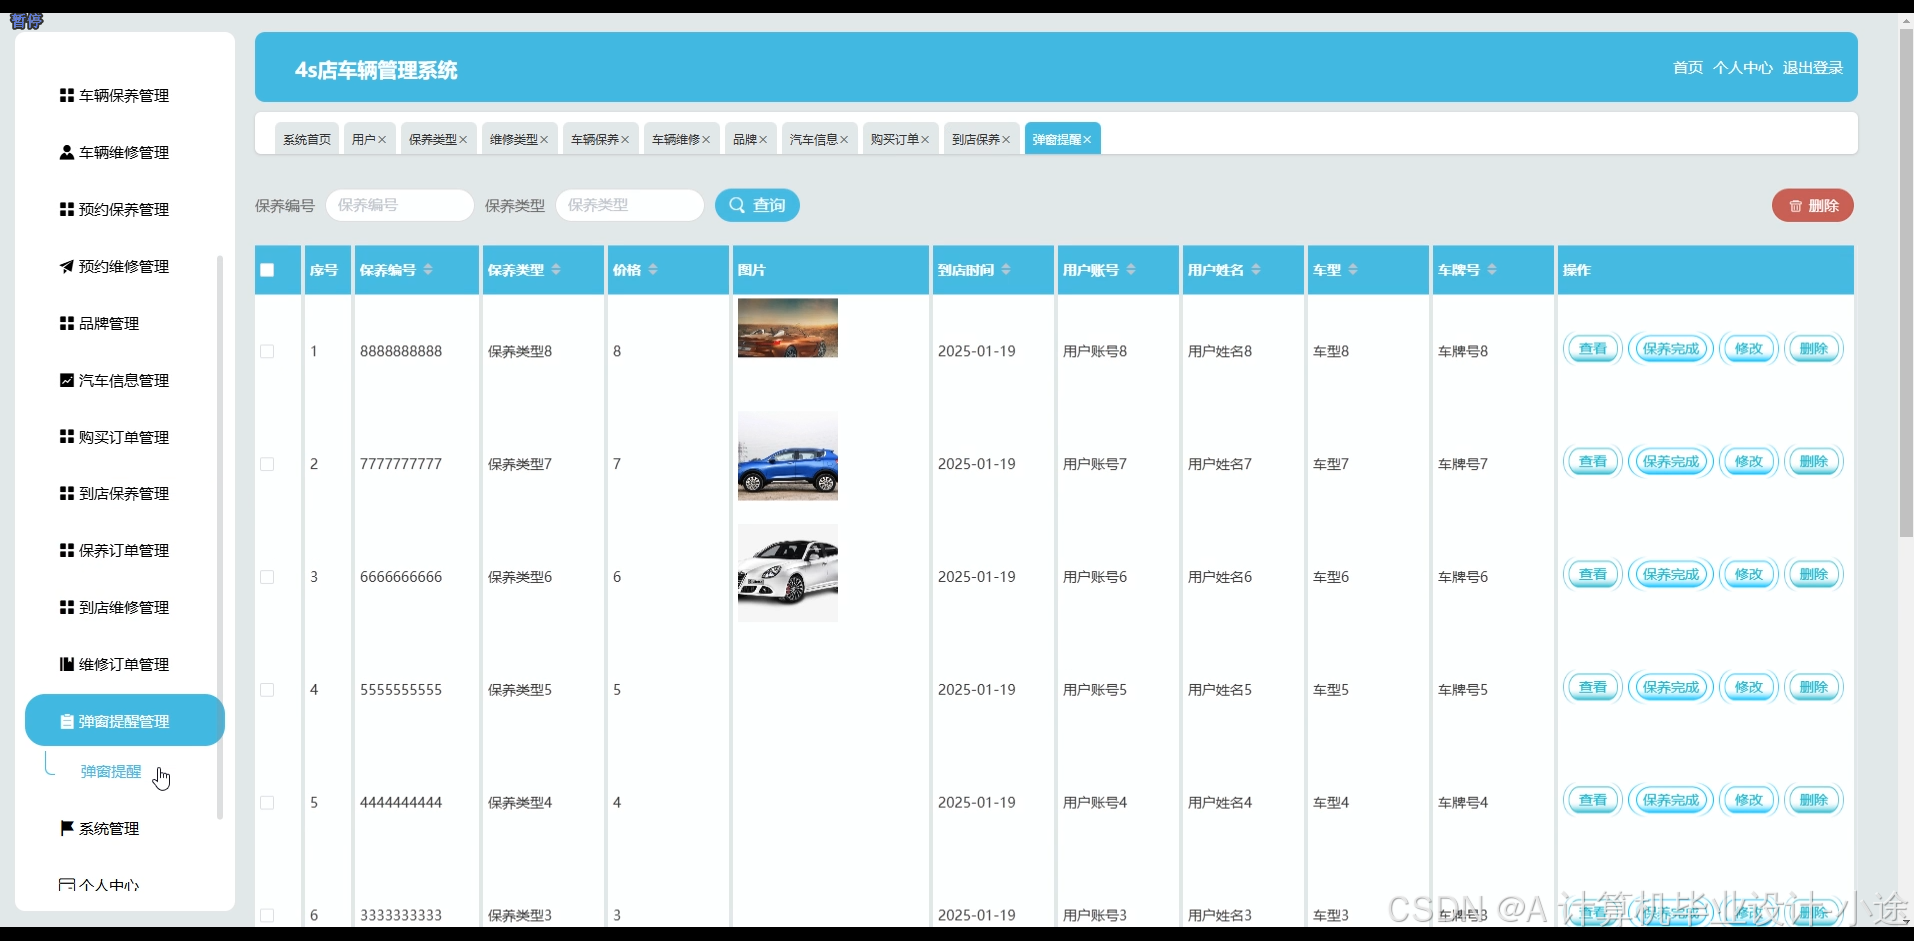Sort table by 到店时间 column
The image size is (1914, 941).
pyautogui.click(x=1008, y=268)
